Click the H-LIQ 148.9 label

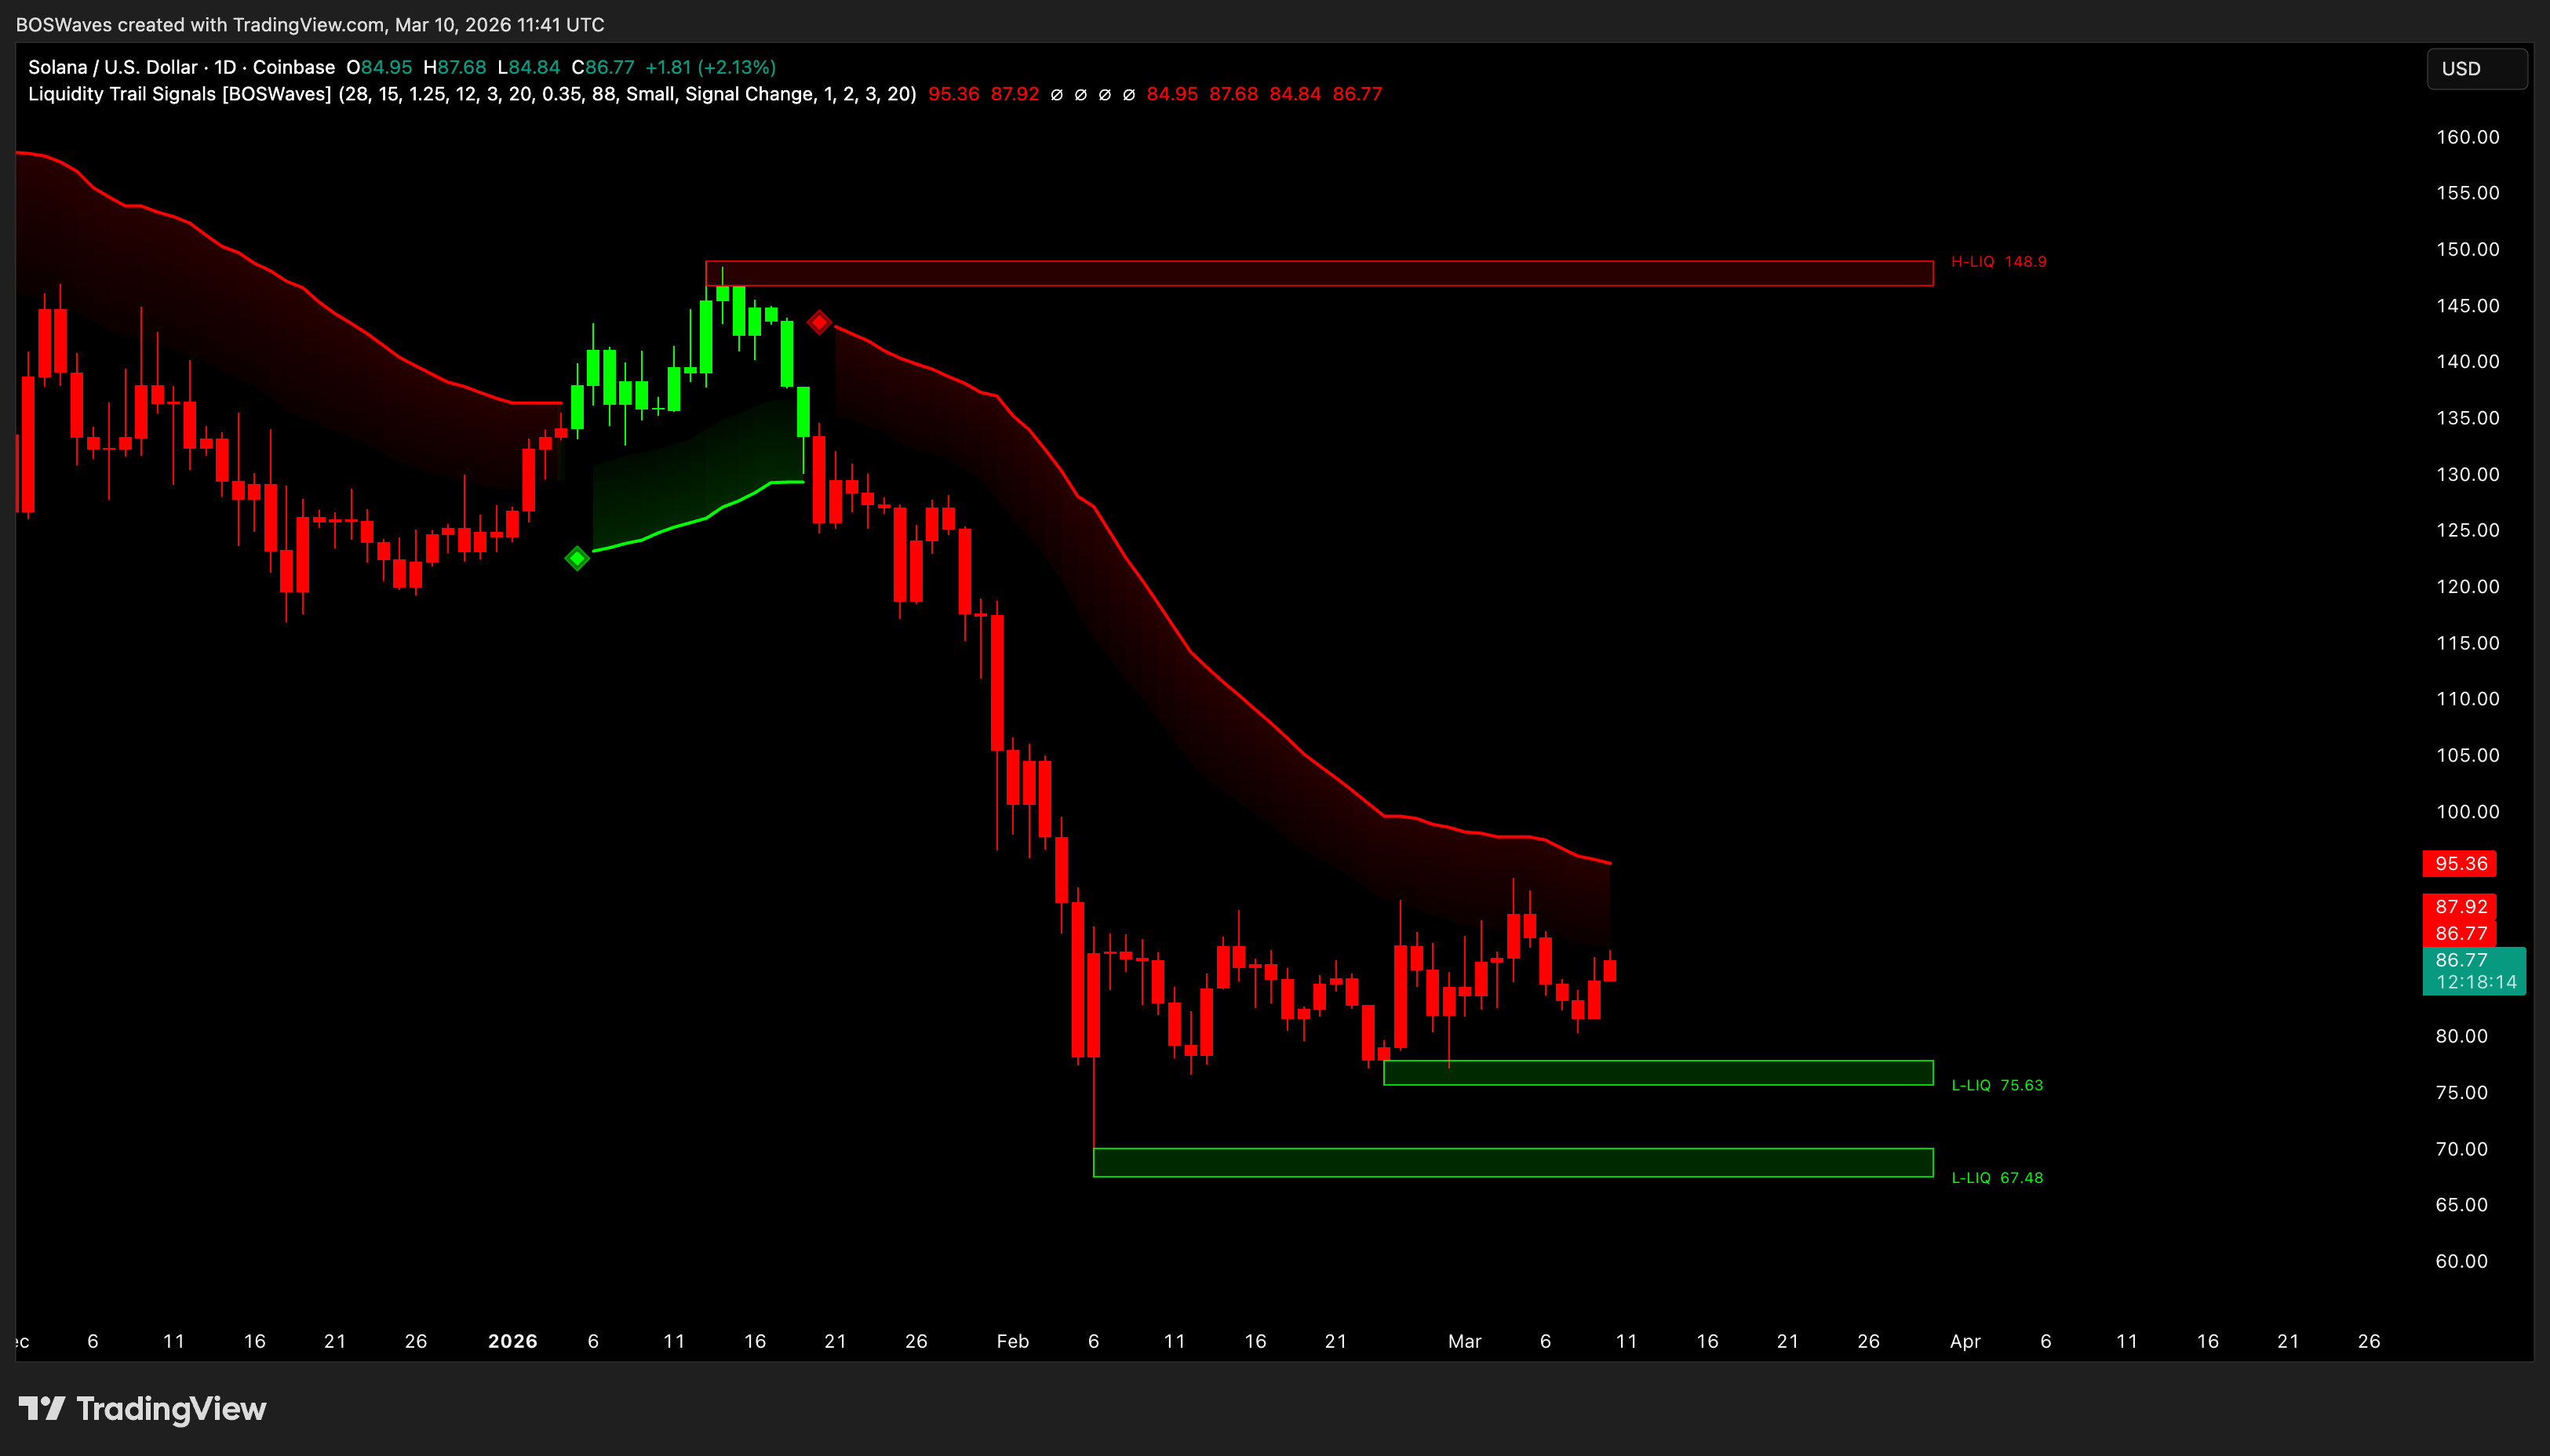1998,262
